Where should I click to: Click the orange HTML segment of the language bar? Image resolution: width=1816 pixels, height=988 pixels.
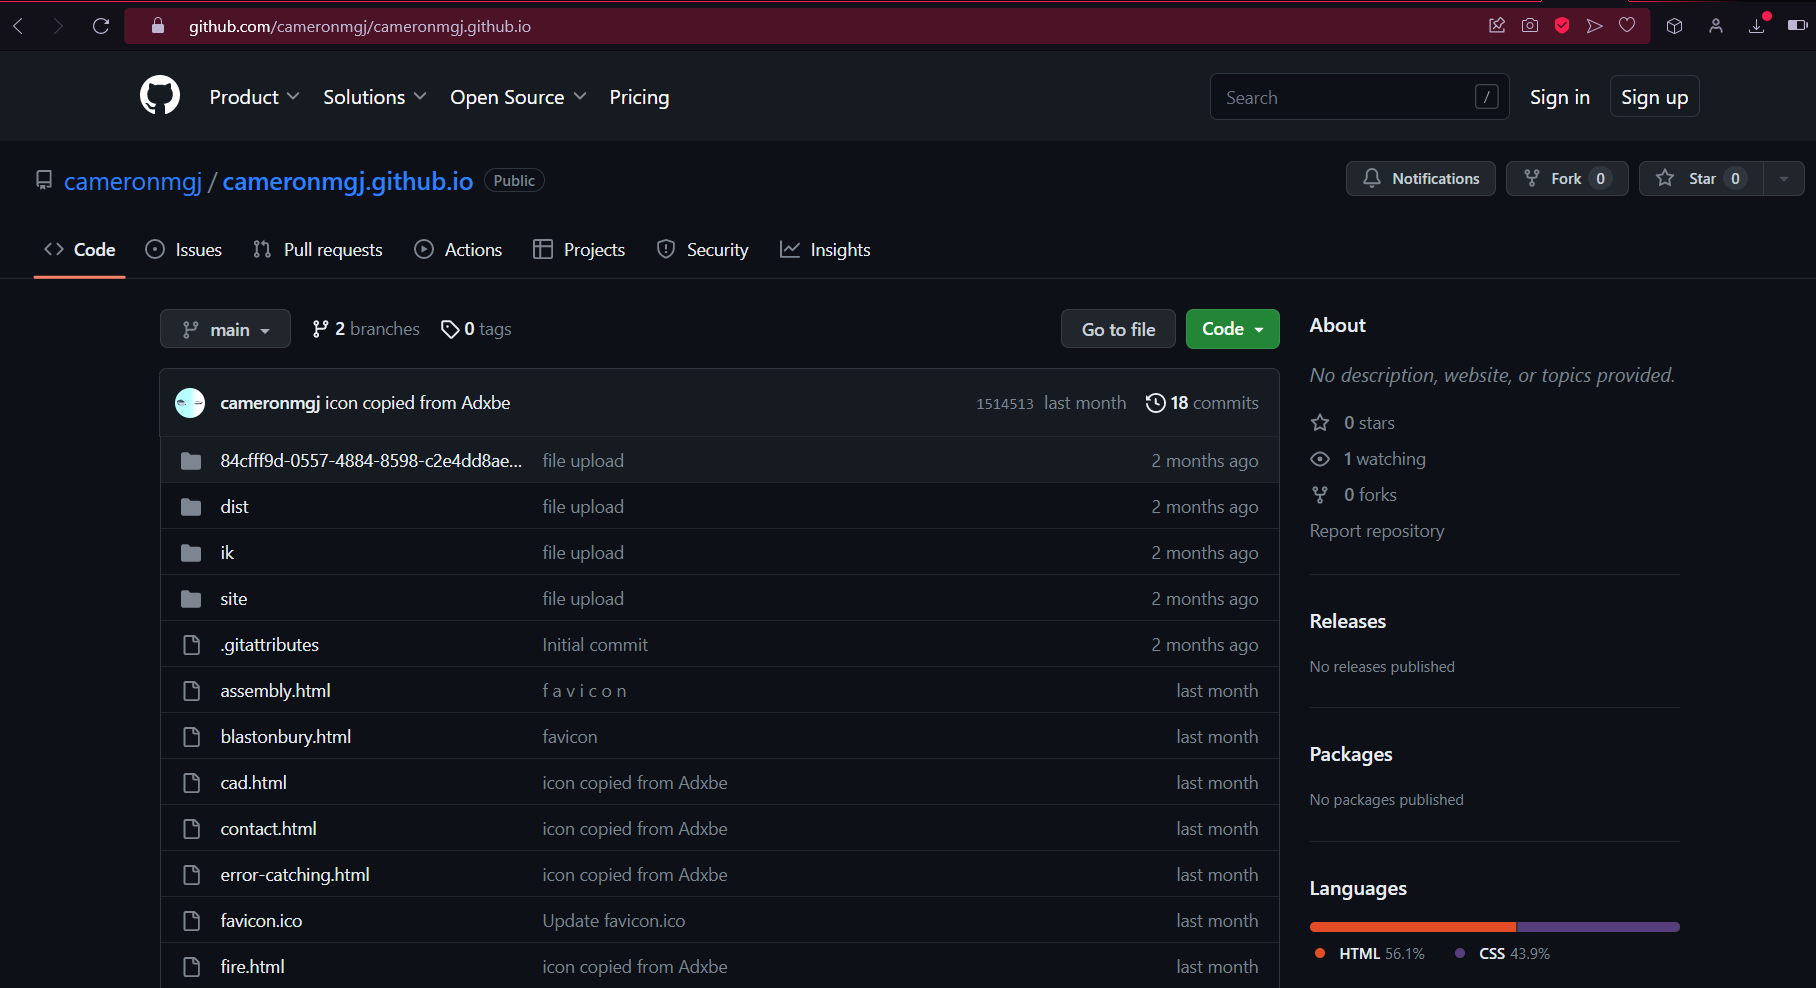pos(1413,927)
